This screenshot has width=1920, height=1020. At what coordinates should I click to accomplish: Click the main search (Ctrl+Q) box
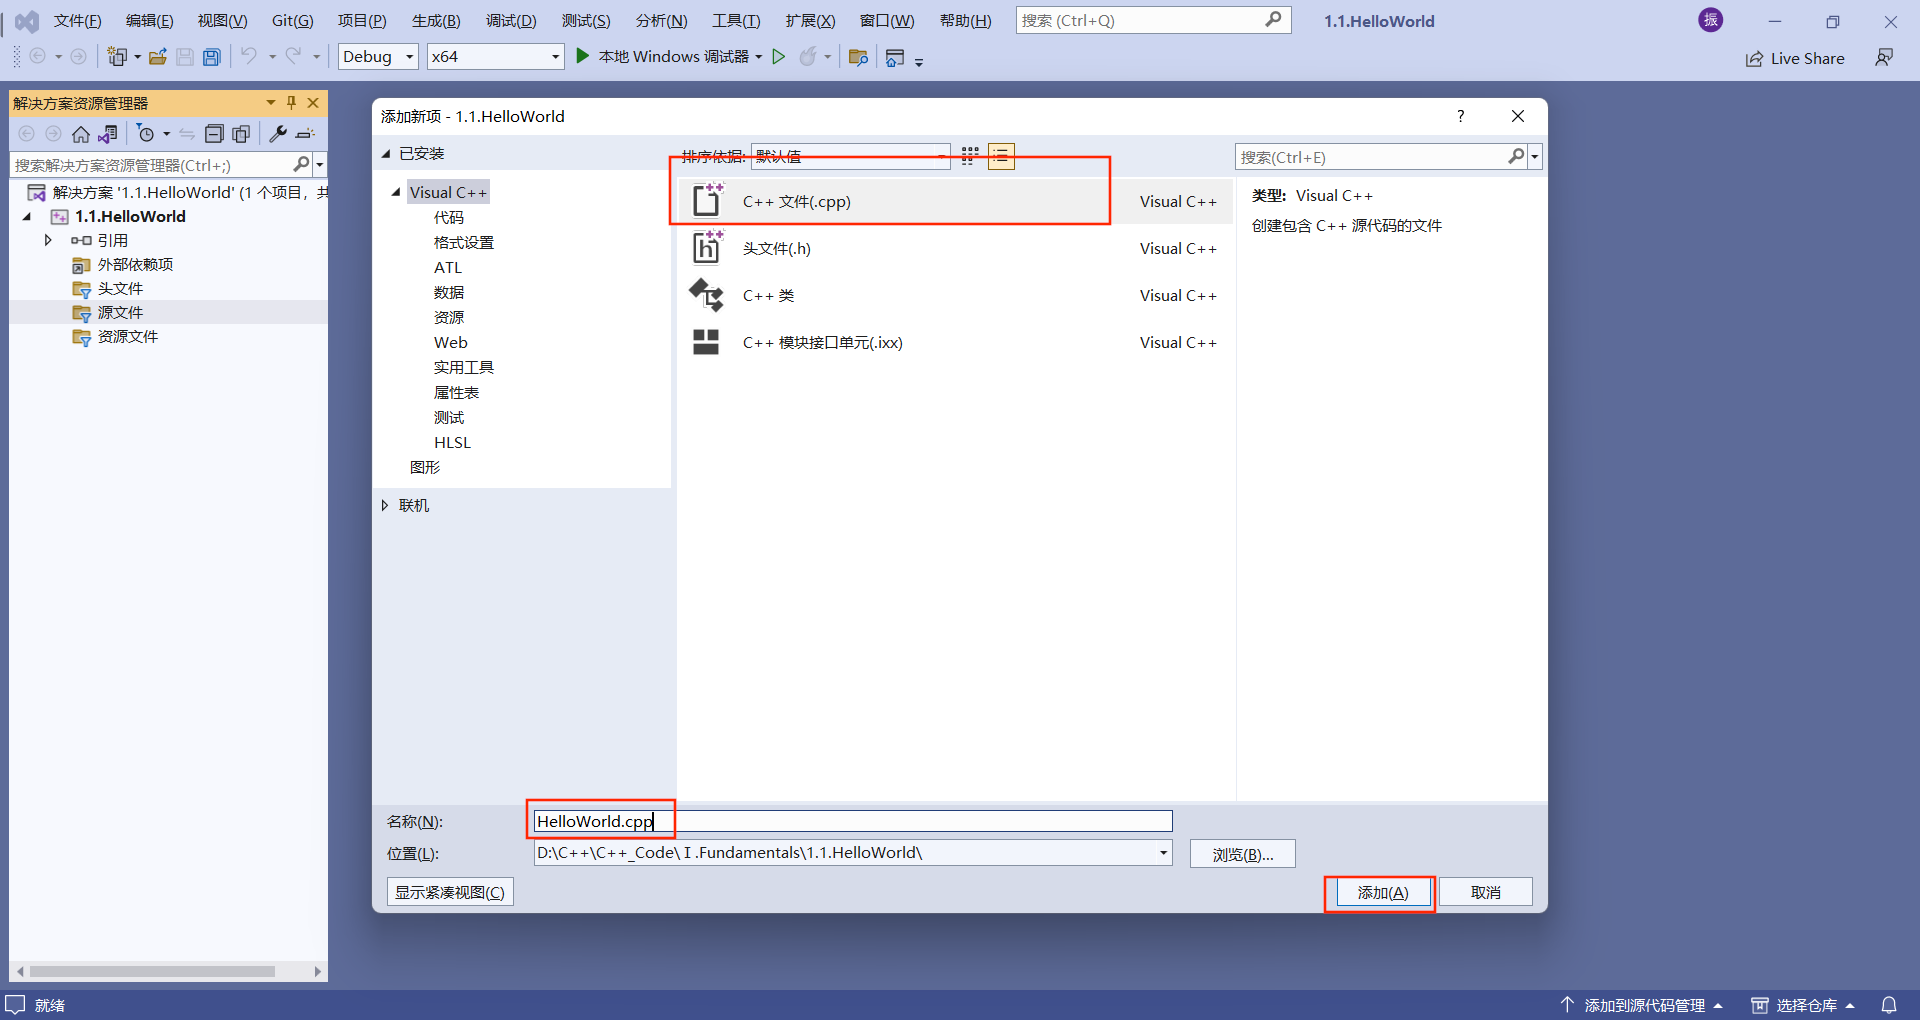click(x=1153, y=20)
